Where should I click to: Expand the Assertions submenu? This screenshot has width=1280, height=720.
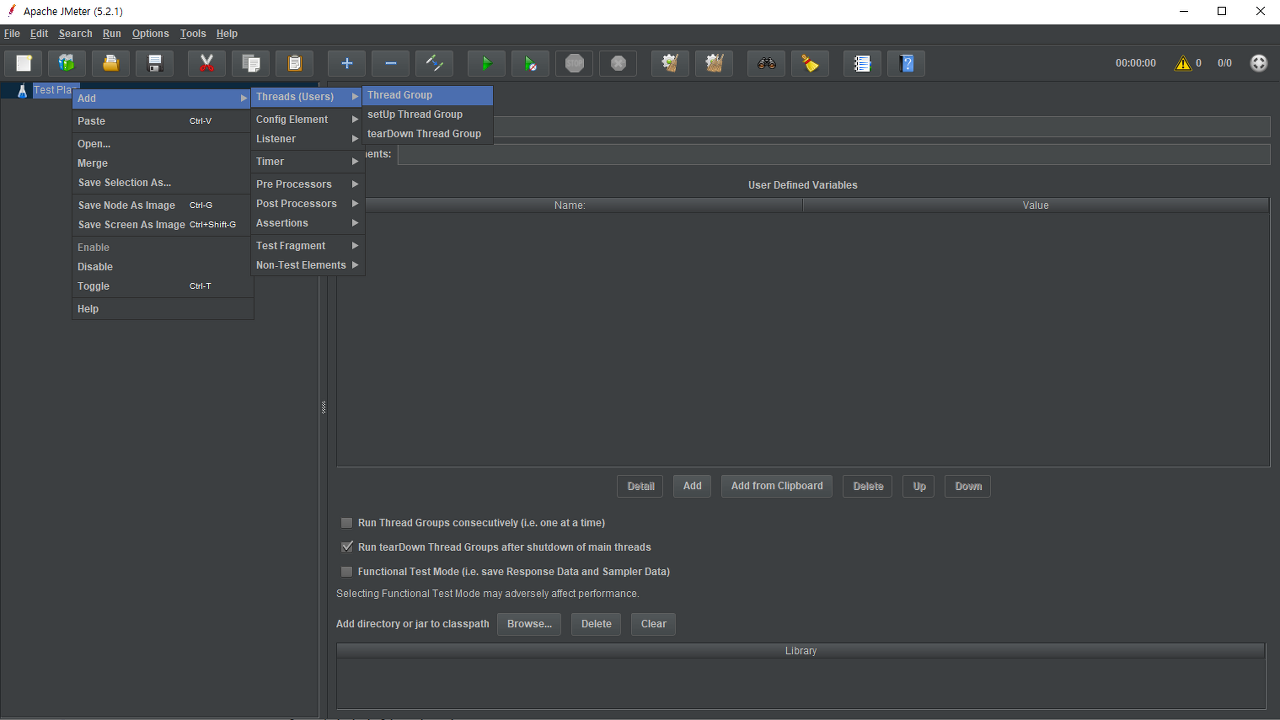[x=307, y=223]
